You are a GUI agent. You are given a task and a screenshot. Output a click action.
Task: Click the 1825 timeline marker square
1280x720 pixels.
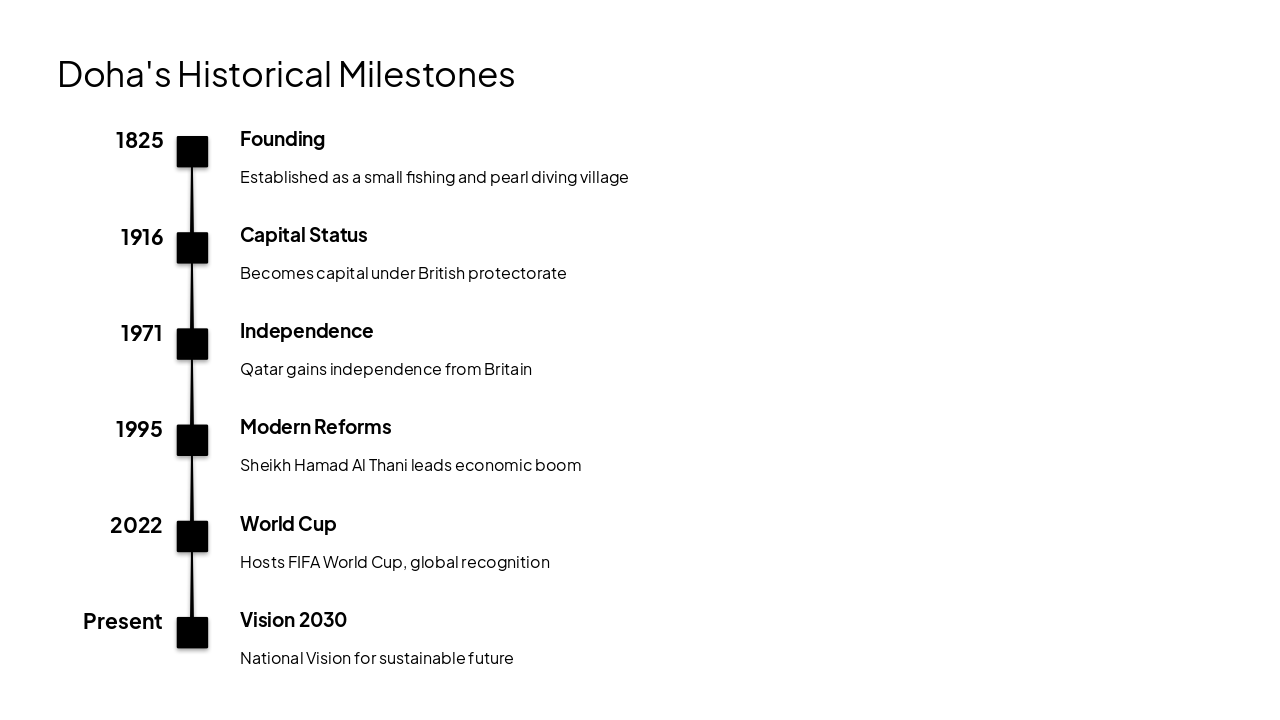pos(192,152)
